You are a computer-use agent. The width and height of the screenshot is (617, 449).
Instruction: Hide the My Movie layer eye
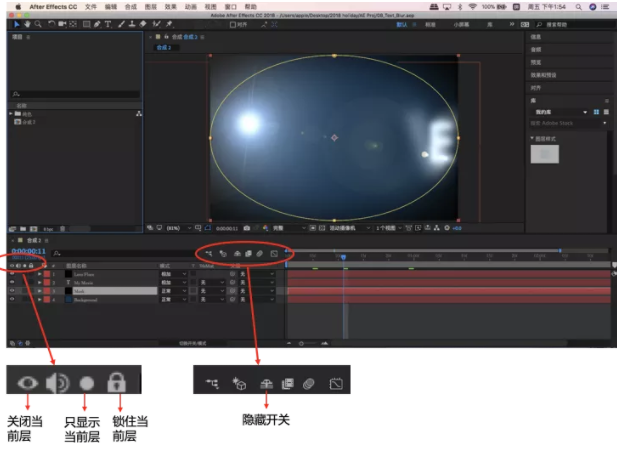pos(12,283)
